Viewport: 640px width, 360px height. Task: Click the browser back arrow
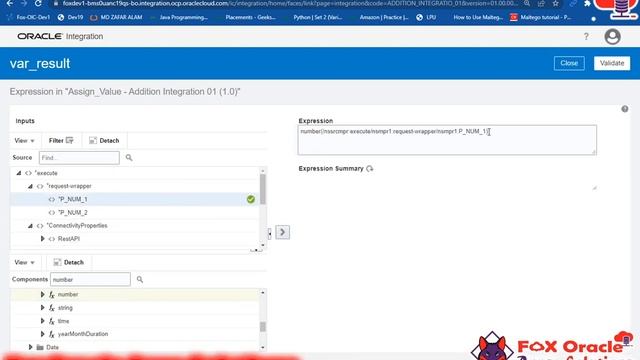(10, 3)
